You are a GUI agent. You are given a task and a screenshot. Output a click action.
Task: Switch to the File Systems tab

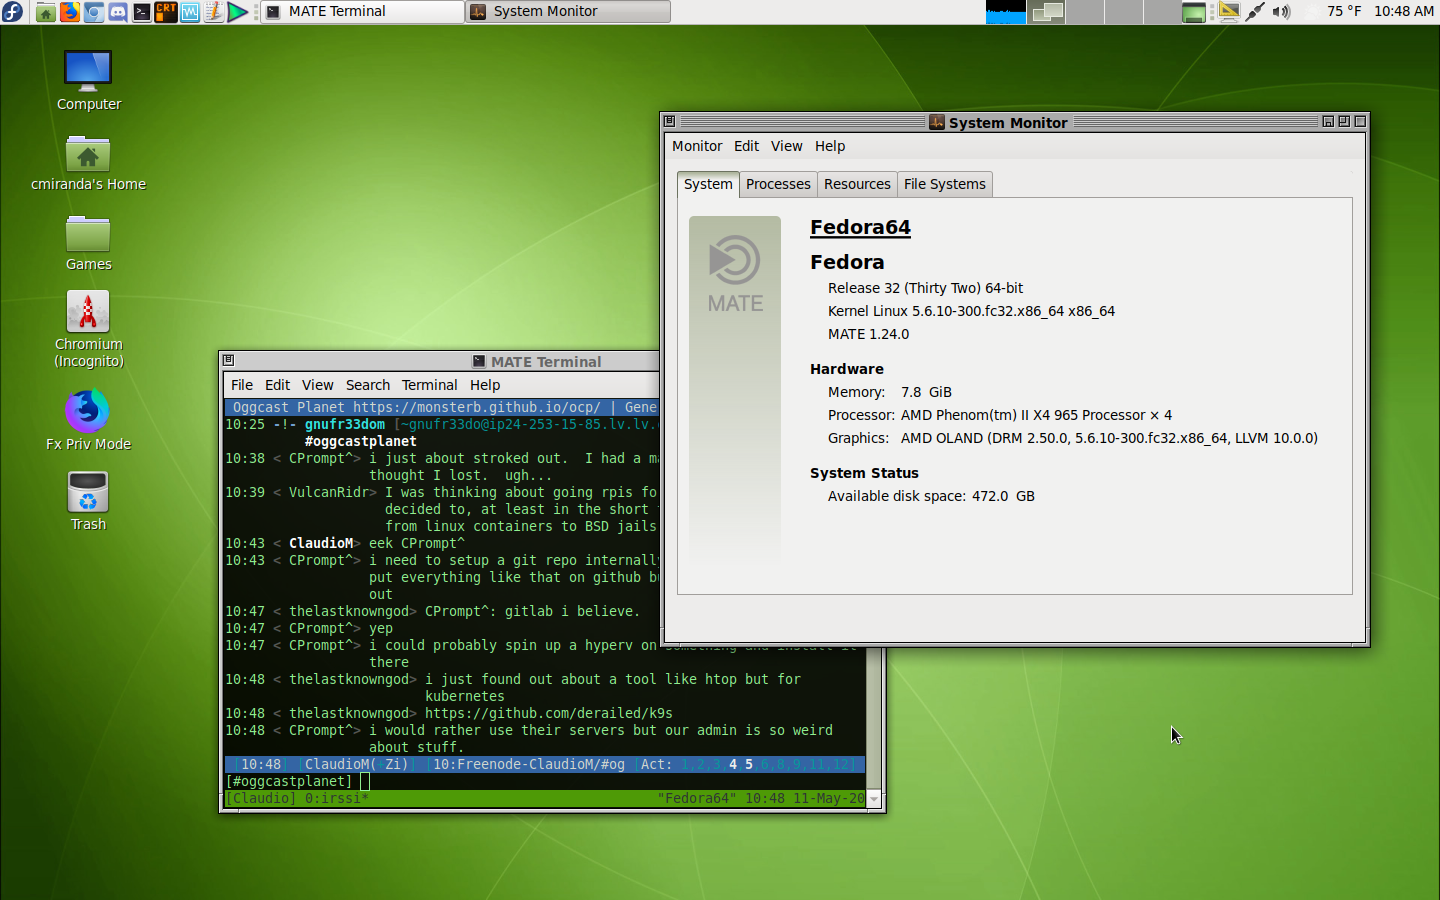click(x=945, y=184)
